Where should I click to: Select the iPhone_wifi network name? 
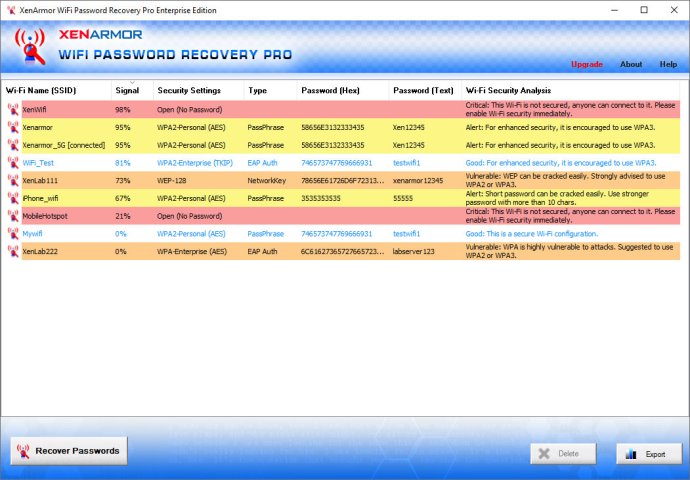tap(40, 198)
